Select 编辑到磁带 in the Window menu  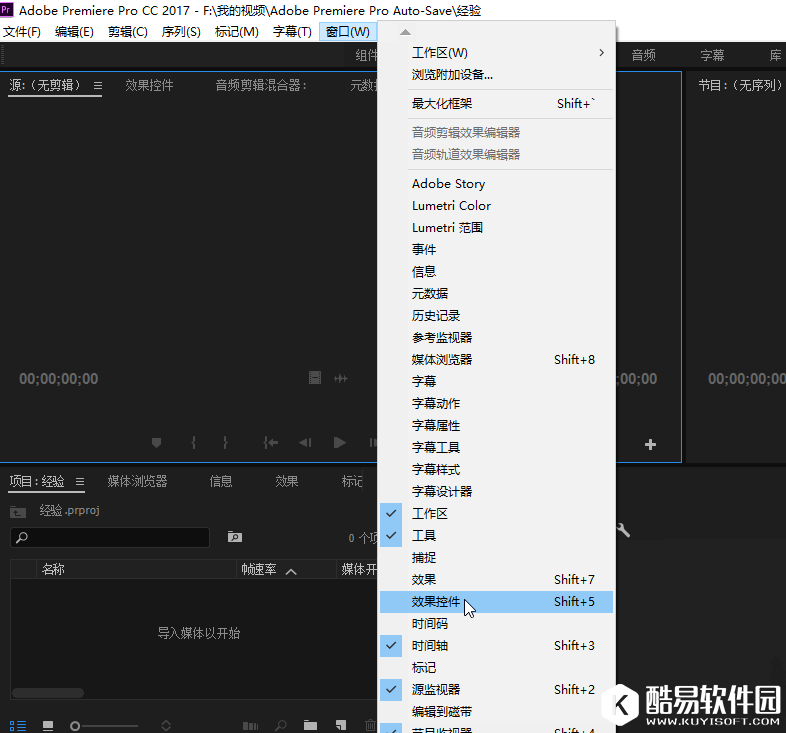pos(496,711)
